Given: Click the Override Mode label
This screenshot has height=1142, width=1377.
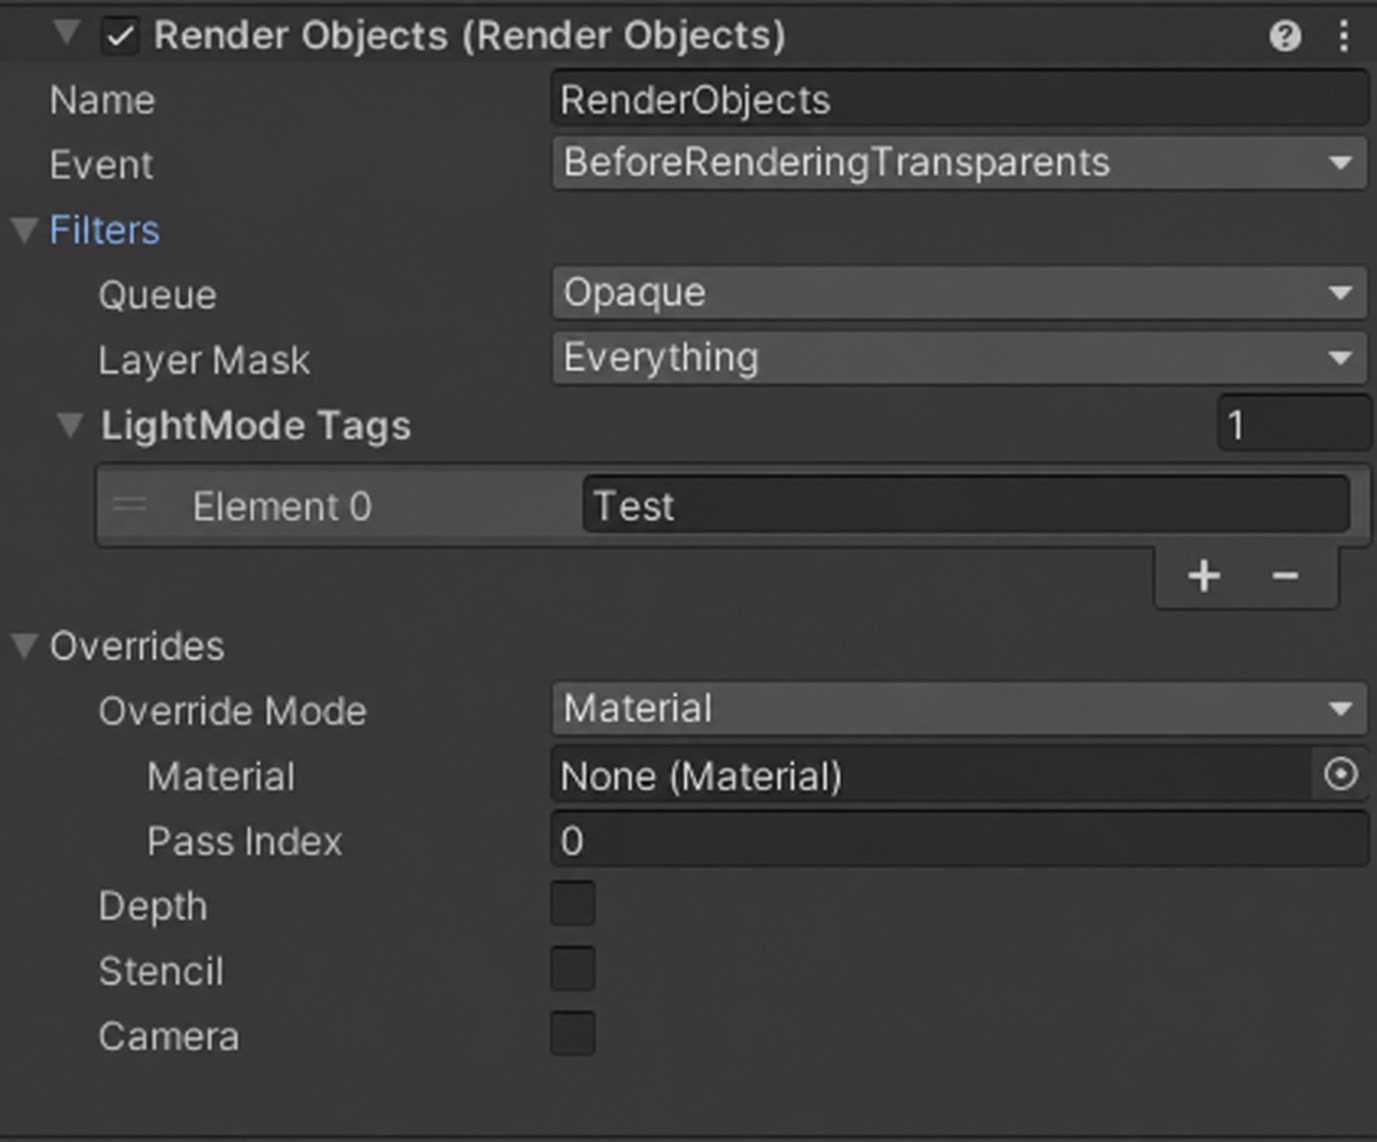Looking at the screenshot, I should 233,711.
